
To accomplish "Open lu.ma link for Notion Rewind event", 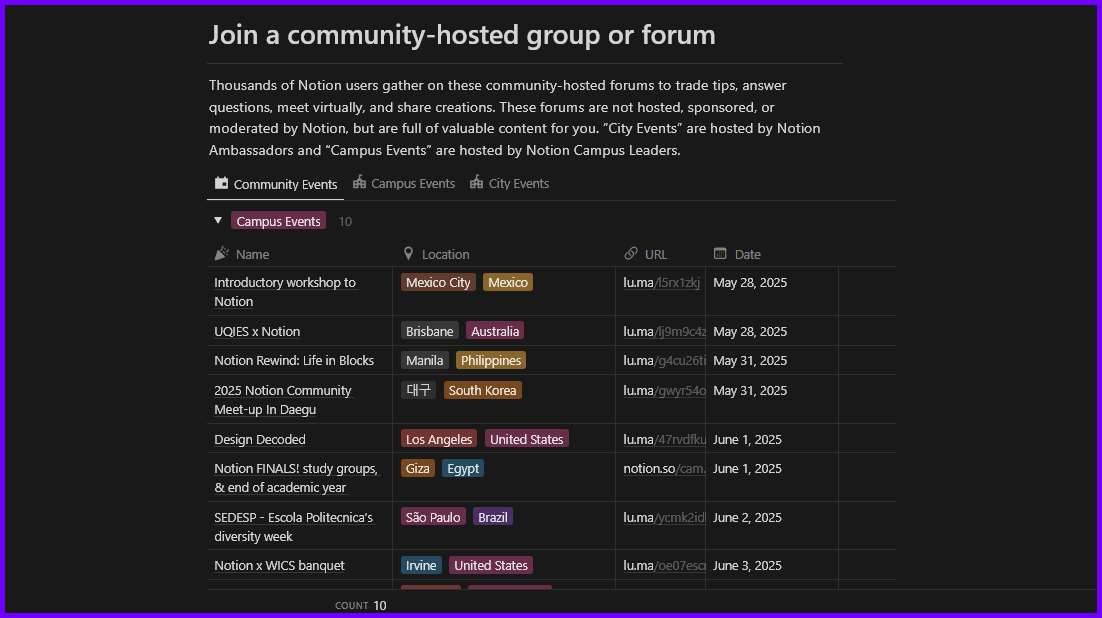I will (x=663, y=361).
